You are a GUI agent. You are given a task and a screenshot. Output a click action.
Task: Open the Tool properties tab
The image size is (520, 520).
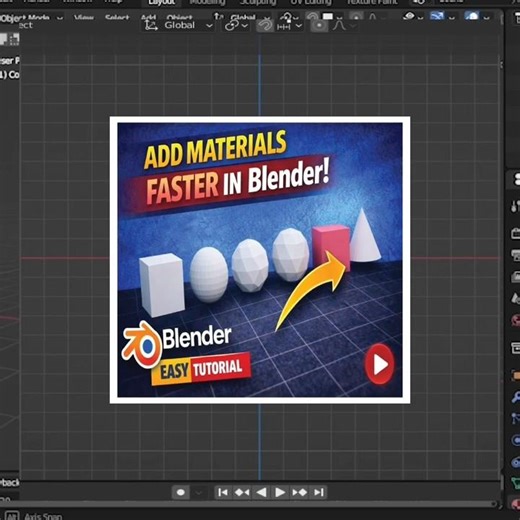coord(515,206)
